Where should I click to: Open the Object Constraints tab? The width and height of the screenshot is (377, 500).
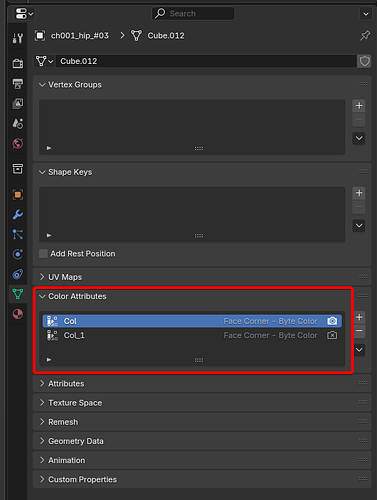pyautogui.click(x=18, y=274)
